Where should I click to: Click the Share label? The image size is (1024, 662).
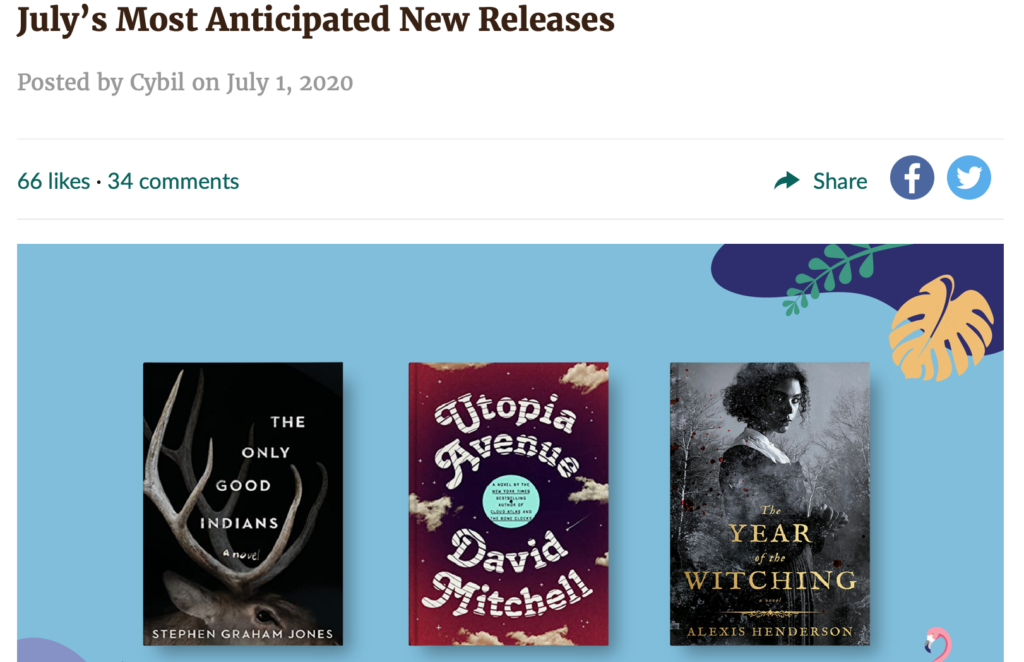840,181
